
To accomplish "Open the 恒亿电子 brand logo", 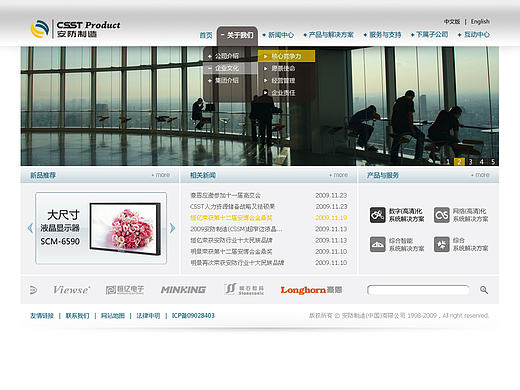I will coord(125,290).
